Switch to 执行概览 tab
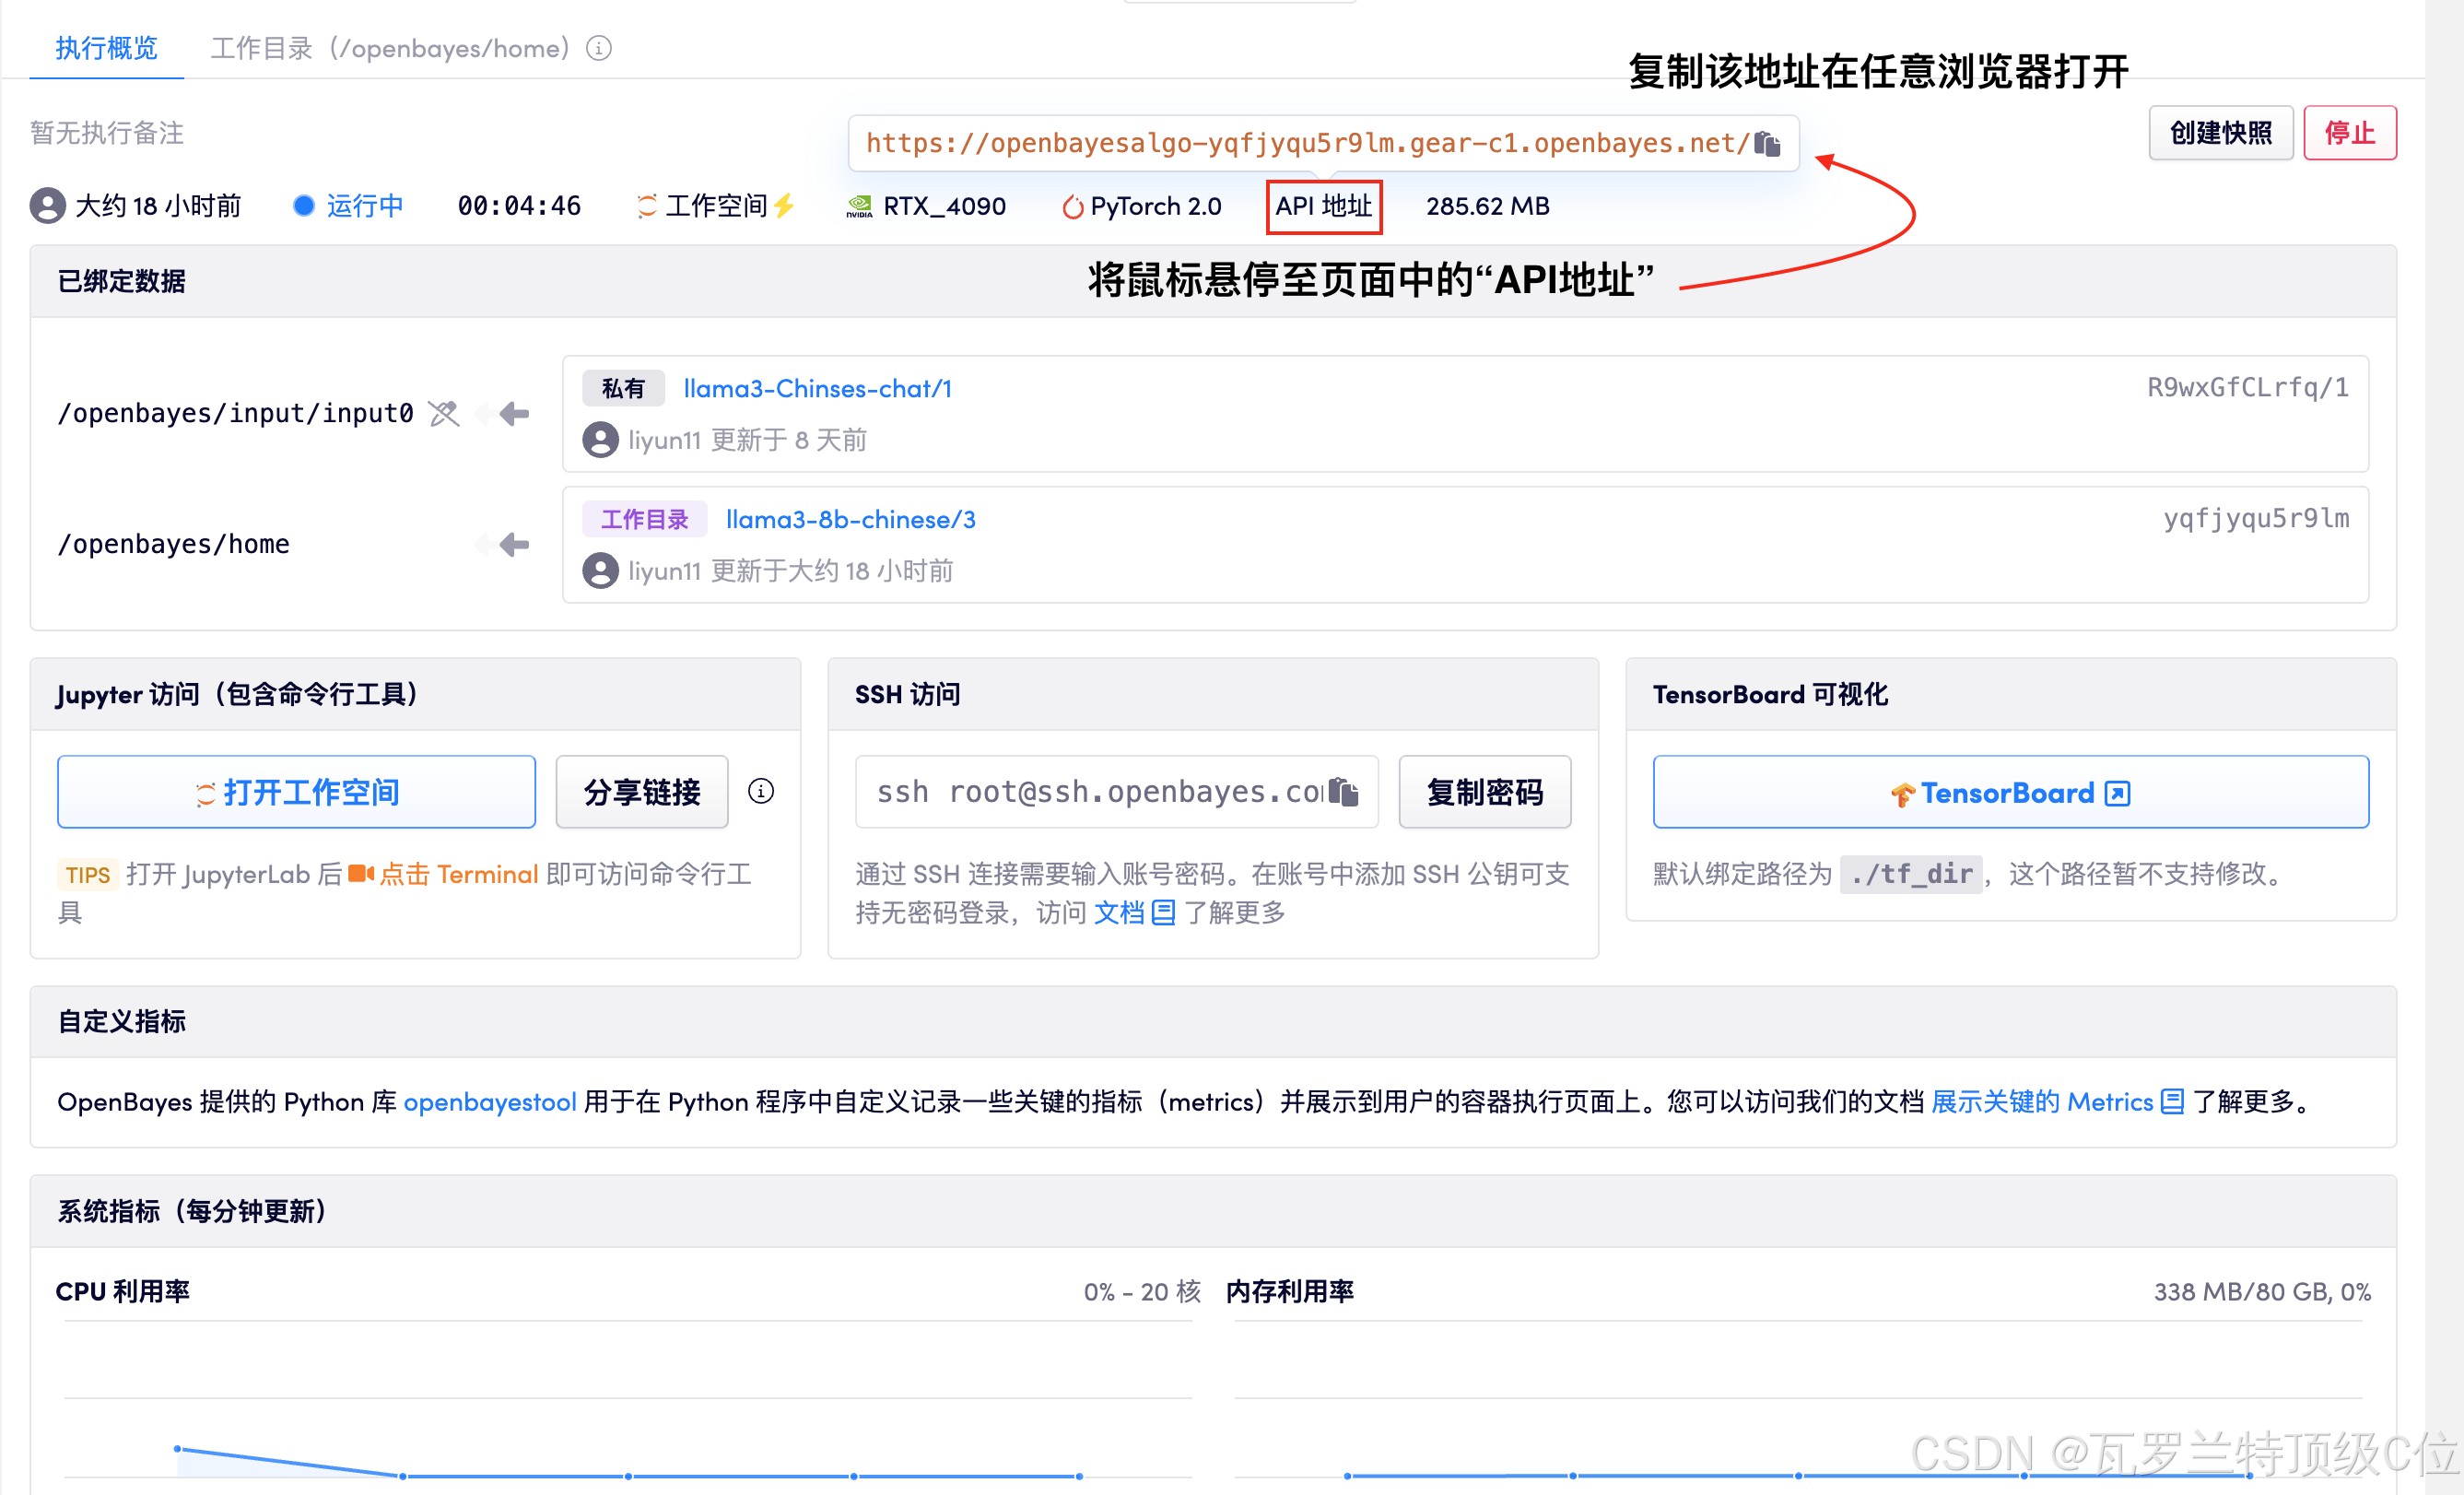 (106, 48)
